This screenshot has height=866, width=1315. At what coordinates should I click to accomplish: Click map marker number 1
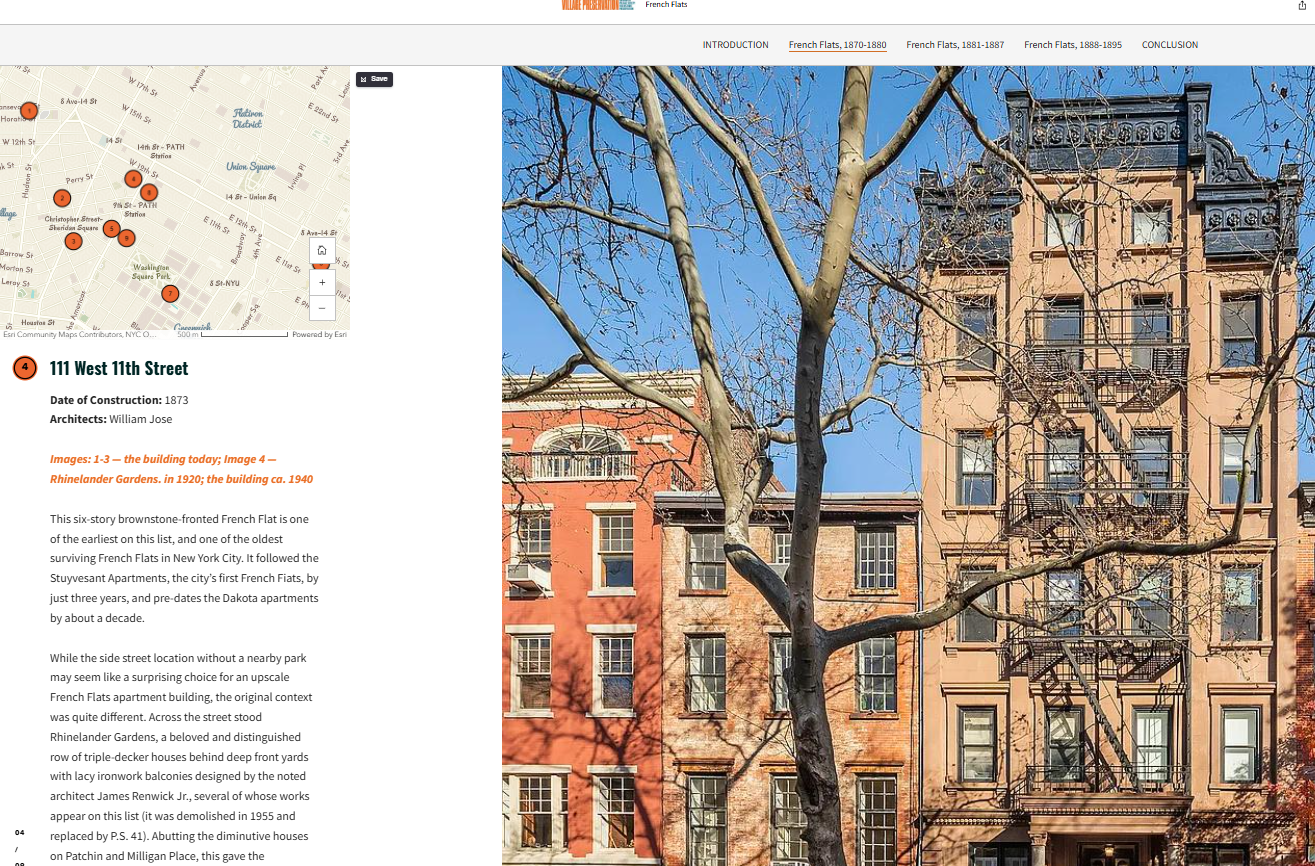click(29, 111)
